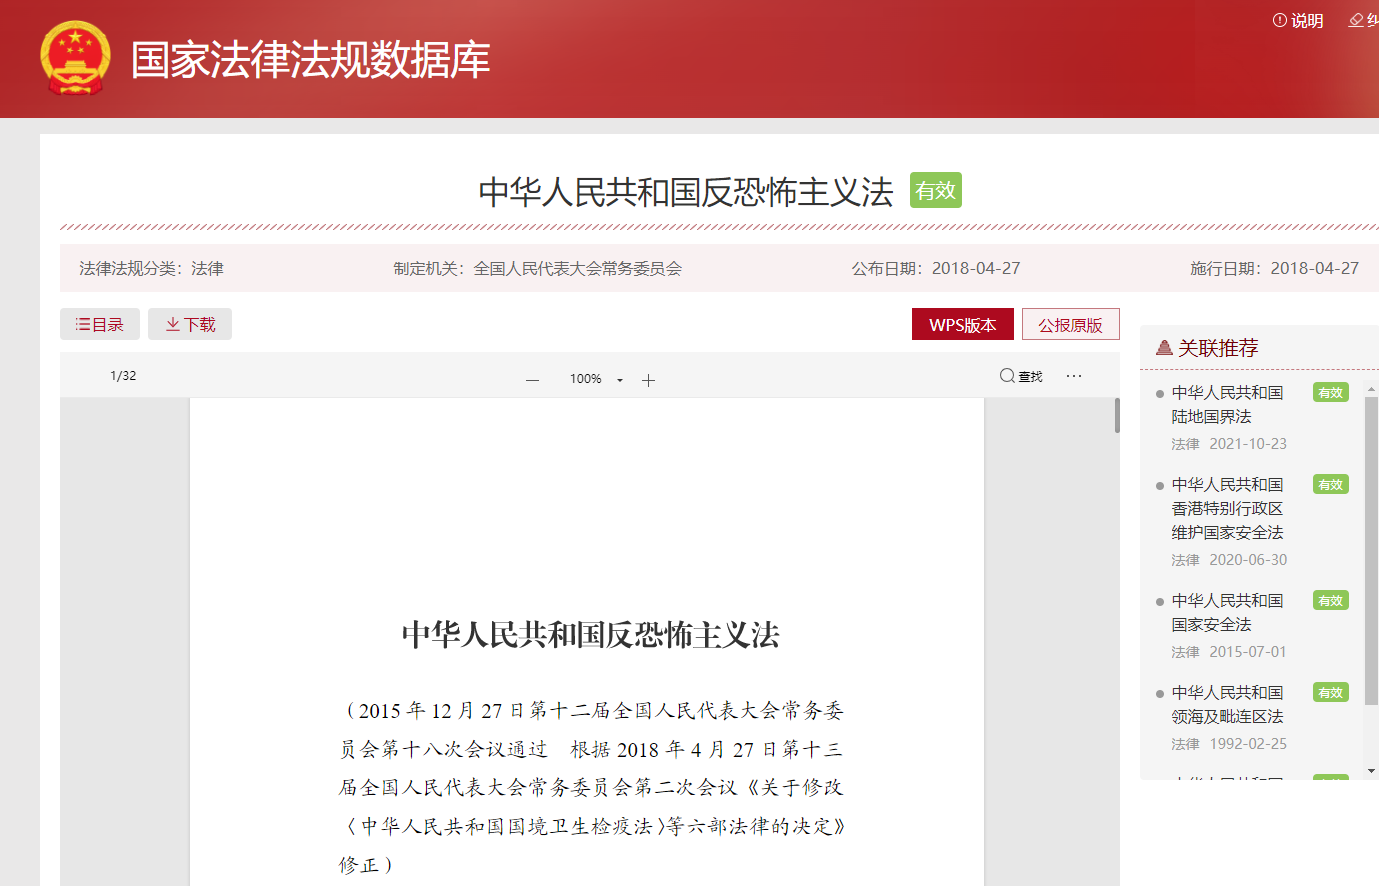
Task: Switch to the 公报原版 tab
Action: 1070,325
